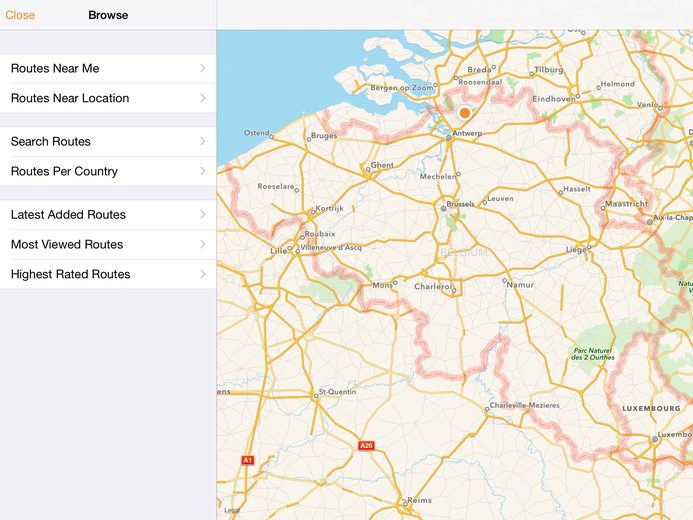
Task: Tap the Antwerp city label
Action: pyautogui.click(x=467, y=133)
